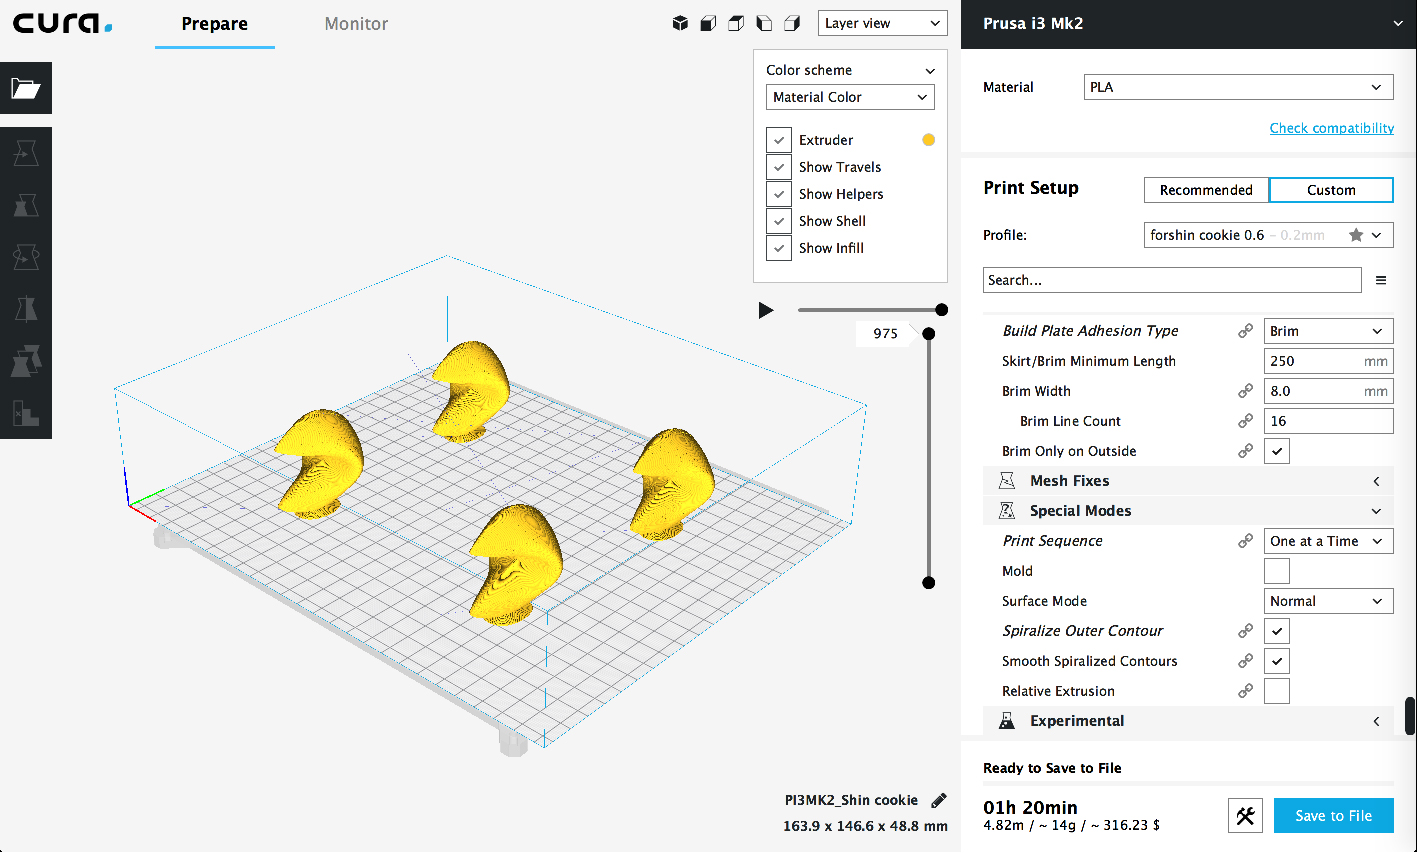Click the link icon for Spiralize Outer Contour
1417x853 pixels.
1245,631
